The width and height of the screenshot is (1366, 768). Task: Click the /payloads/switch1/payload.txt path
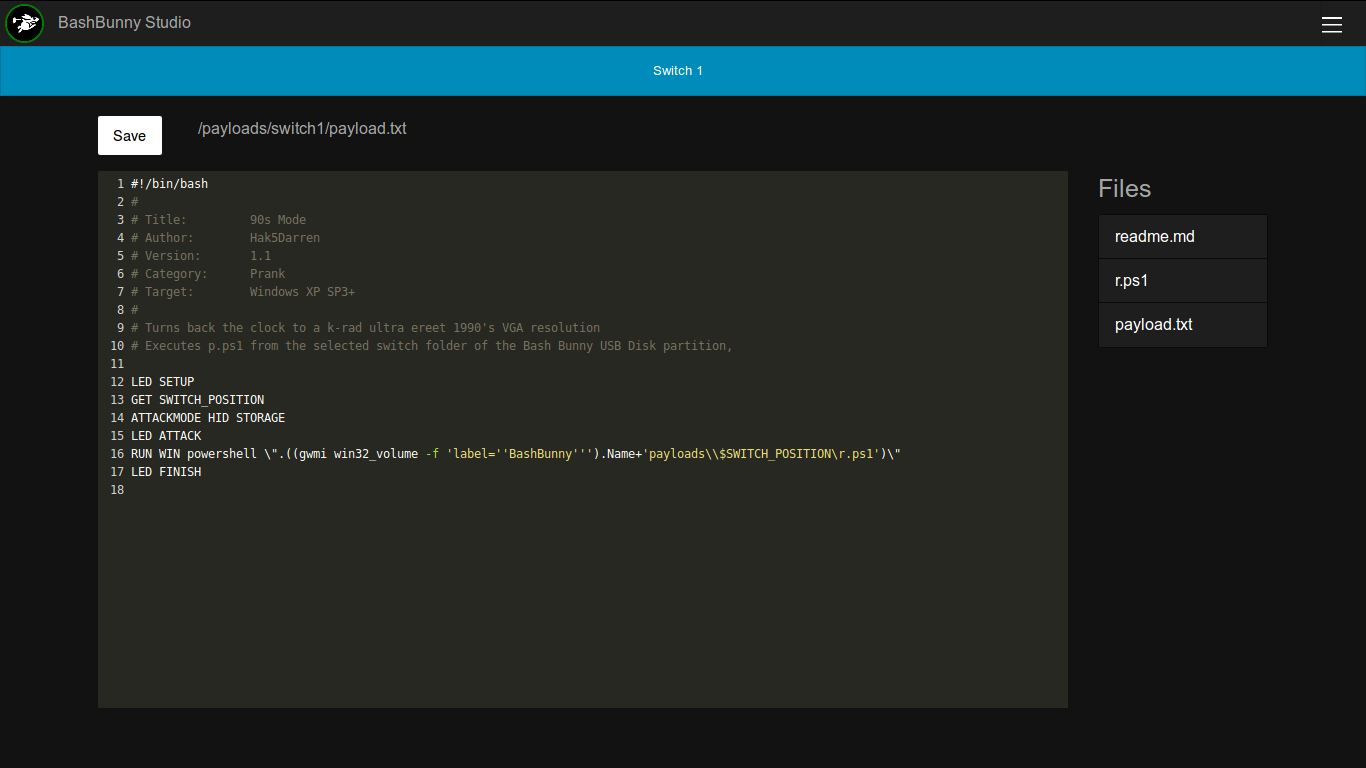(x=302, y=128)
